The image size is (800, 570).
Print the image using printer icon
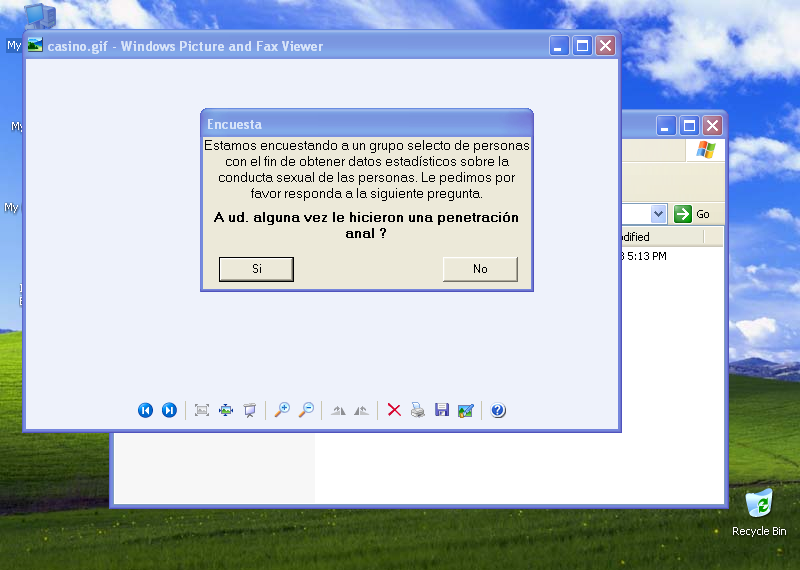click(x=418, y=410)
